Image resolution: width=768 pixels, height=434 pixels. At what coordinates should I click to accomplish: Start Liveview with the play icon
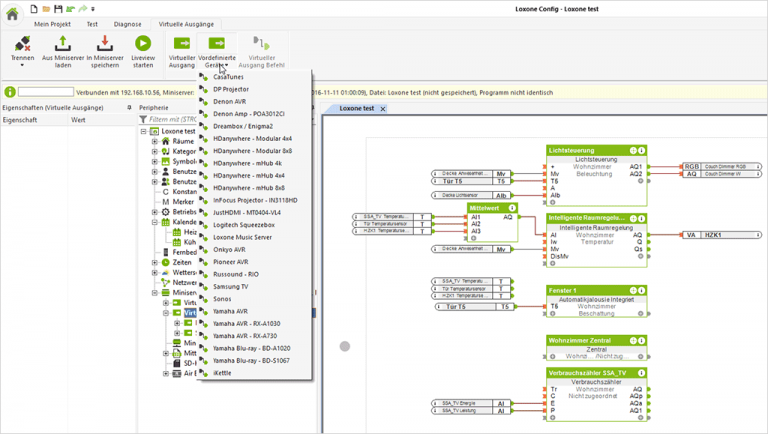click(x=143, y=43)
